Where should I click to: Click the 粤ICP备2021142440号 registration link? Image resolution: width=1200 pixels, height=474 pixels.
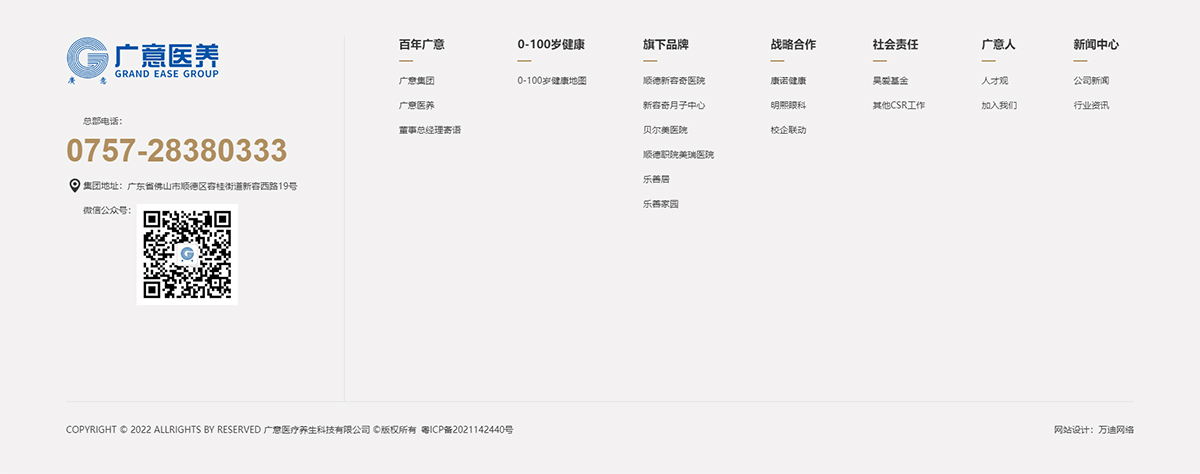click(x=467, y=430)
